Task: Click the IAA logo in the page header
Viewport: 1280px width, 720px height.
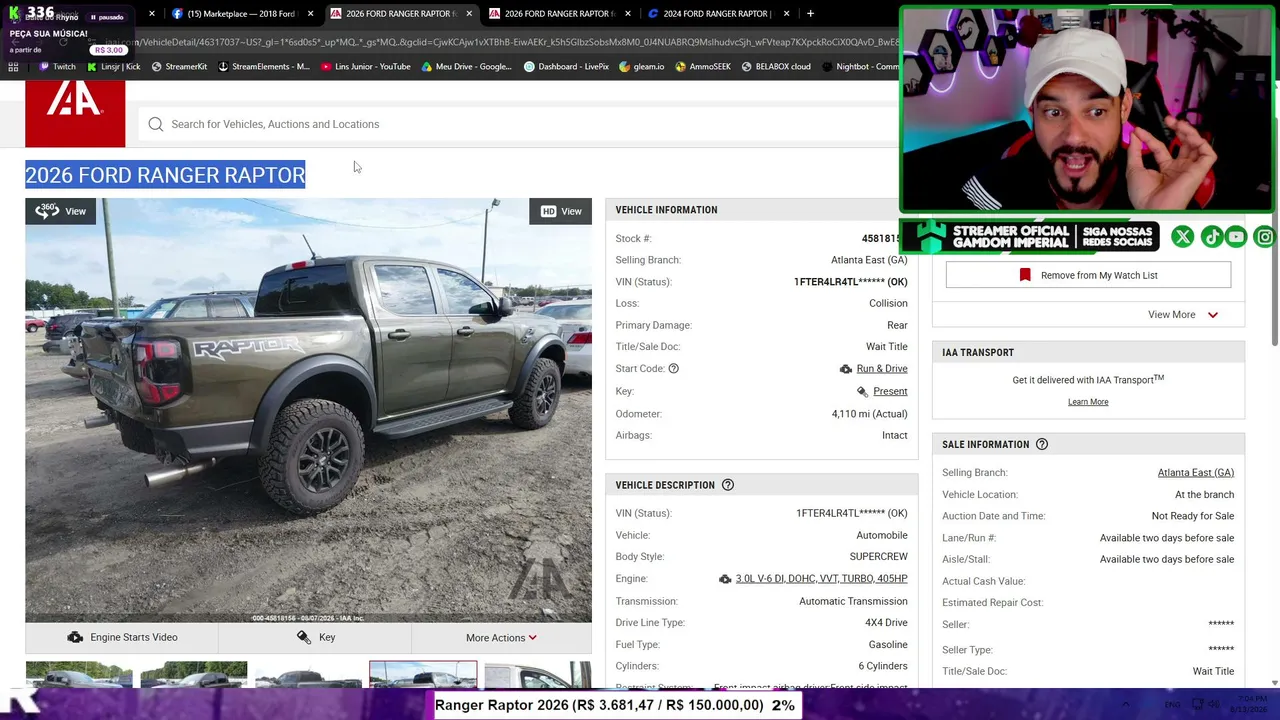Action: 75,114
